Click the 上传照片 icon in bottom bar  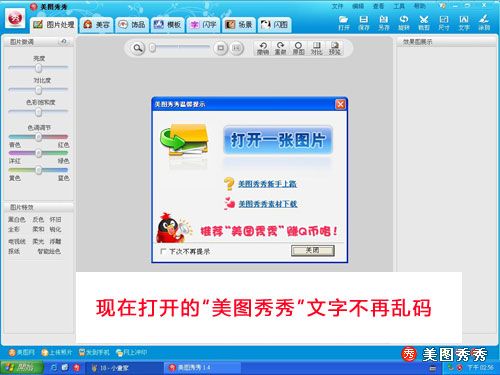44,352
